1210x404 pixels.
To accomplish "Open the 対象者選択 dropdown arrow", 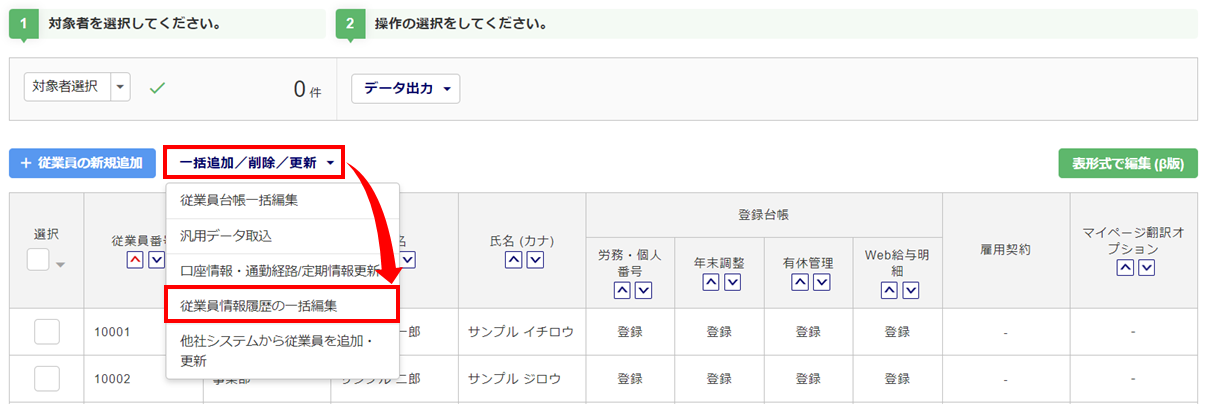I will (x=120, y=87).
